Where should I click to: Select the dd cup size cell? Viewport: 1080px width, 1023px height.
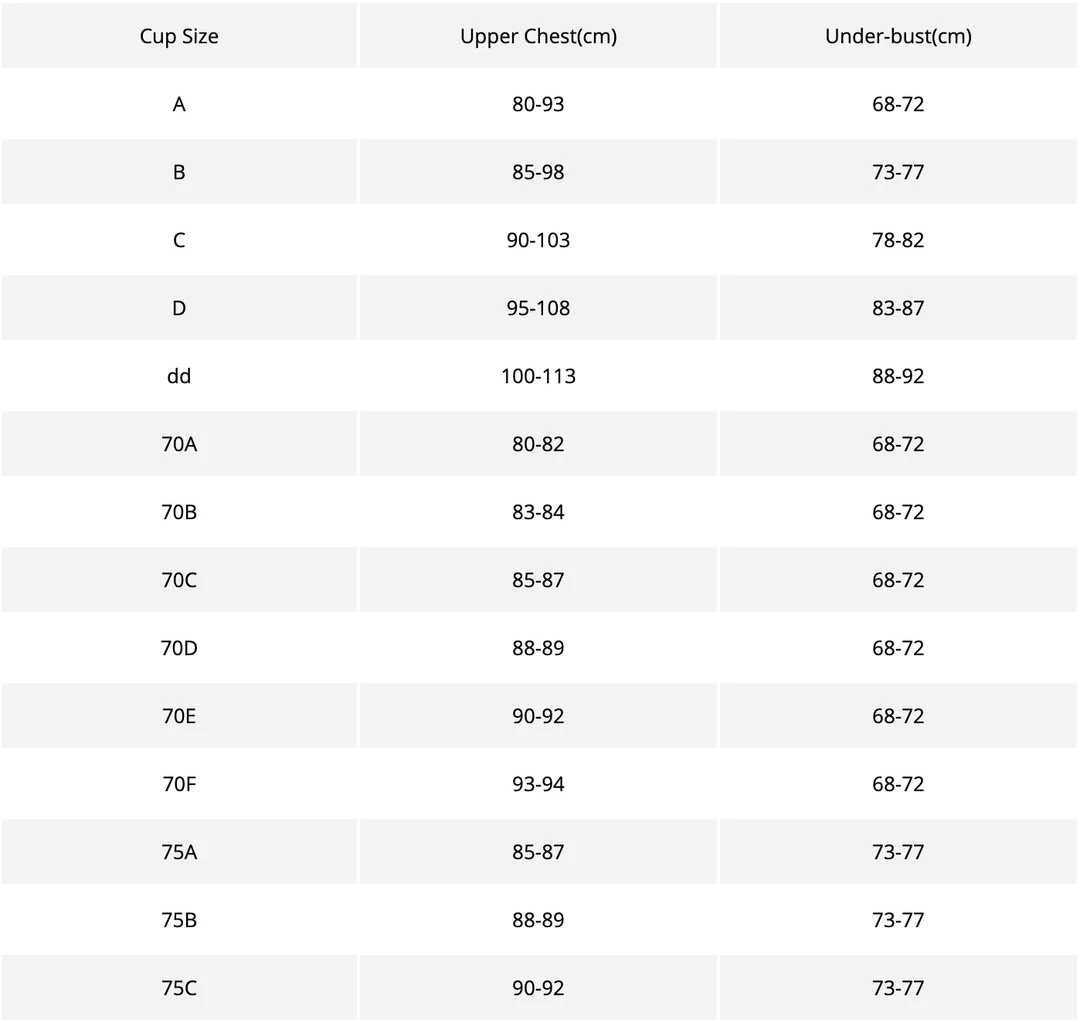pos(179,376)
